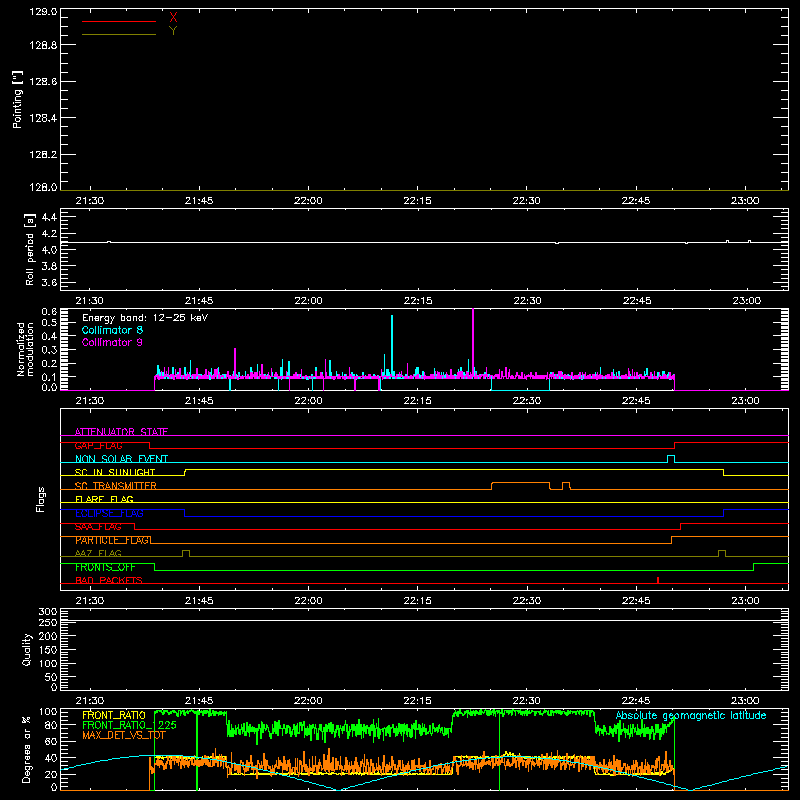Click 23:00 label under the Flags panel
The width and height of the screenshot is (800, 800).
745,601
